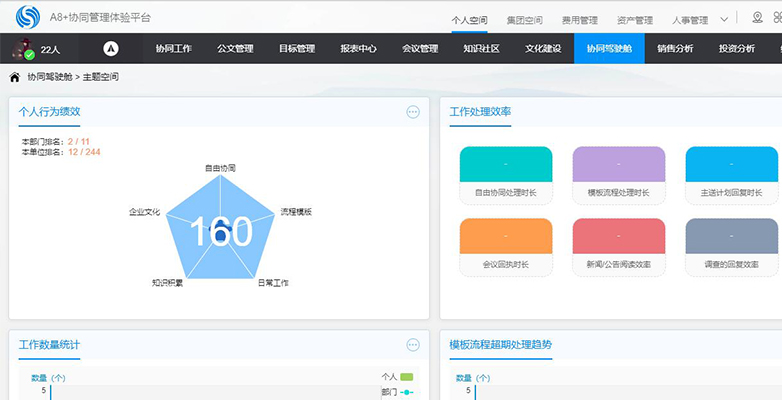Toggle the 个人 legend in the chart

[x=397, y=377]
